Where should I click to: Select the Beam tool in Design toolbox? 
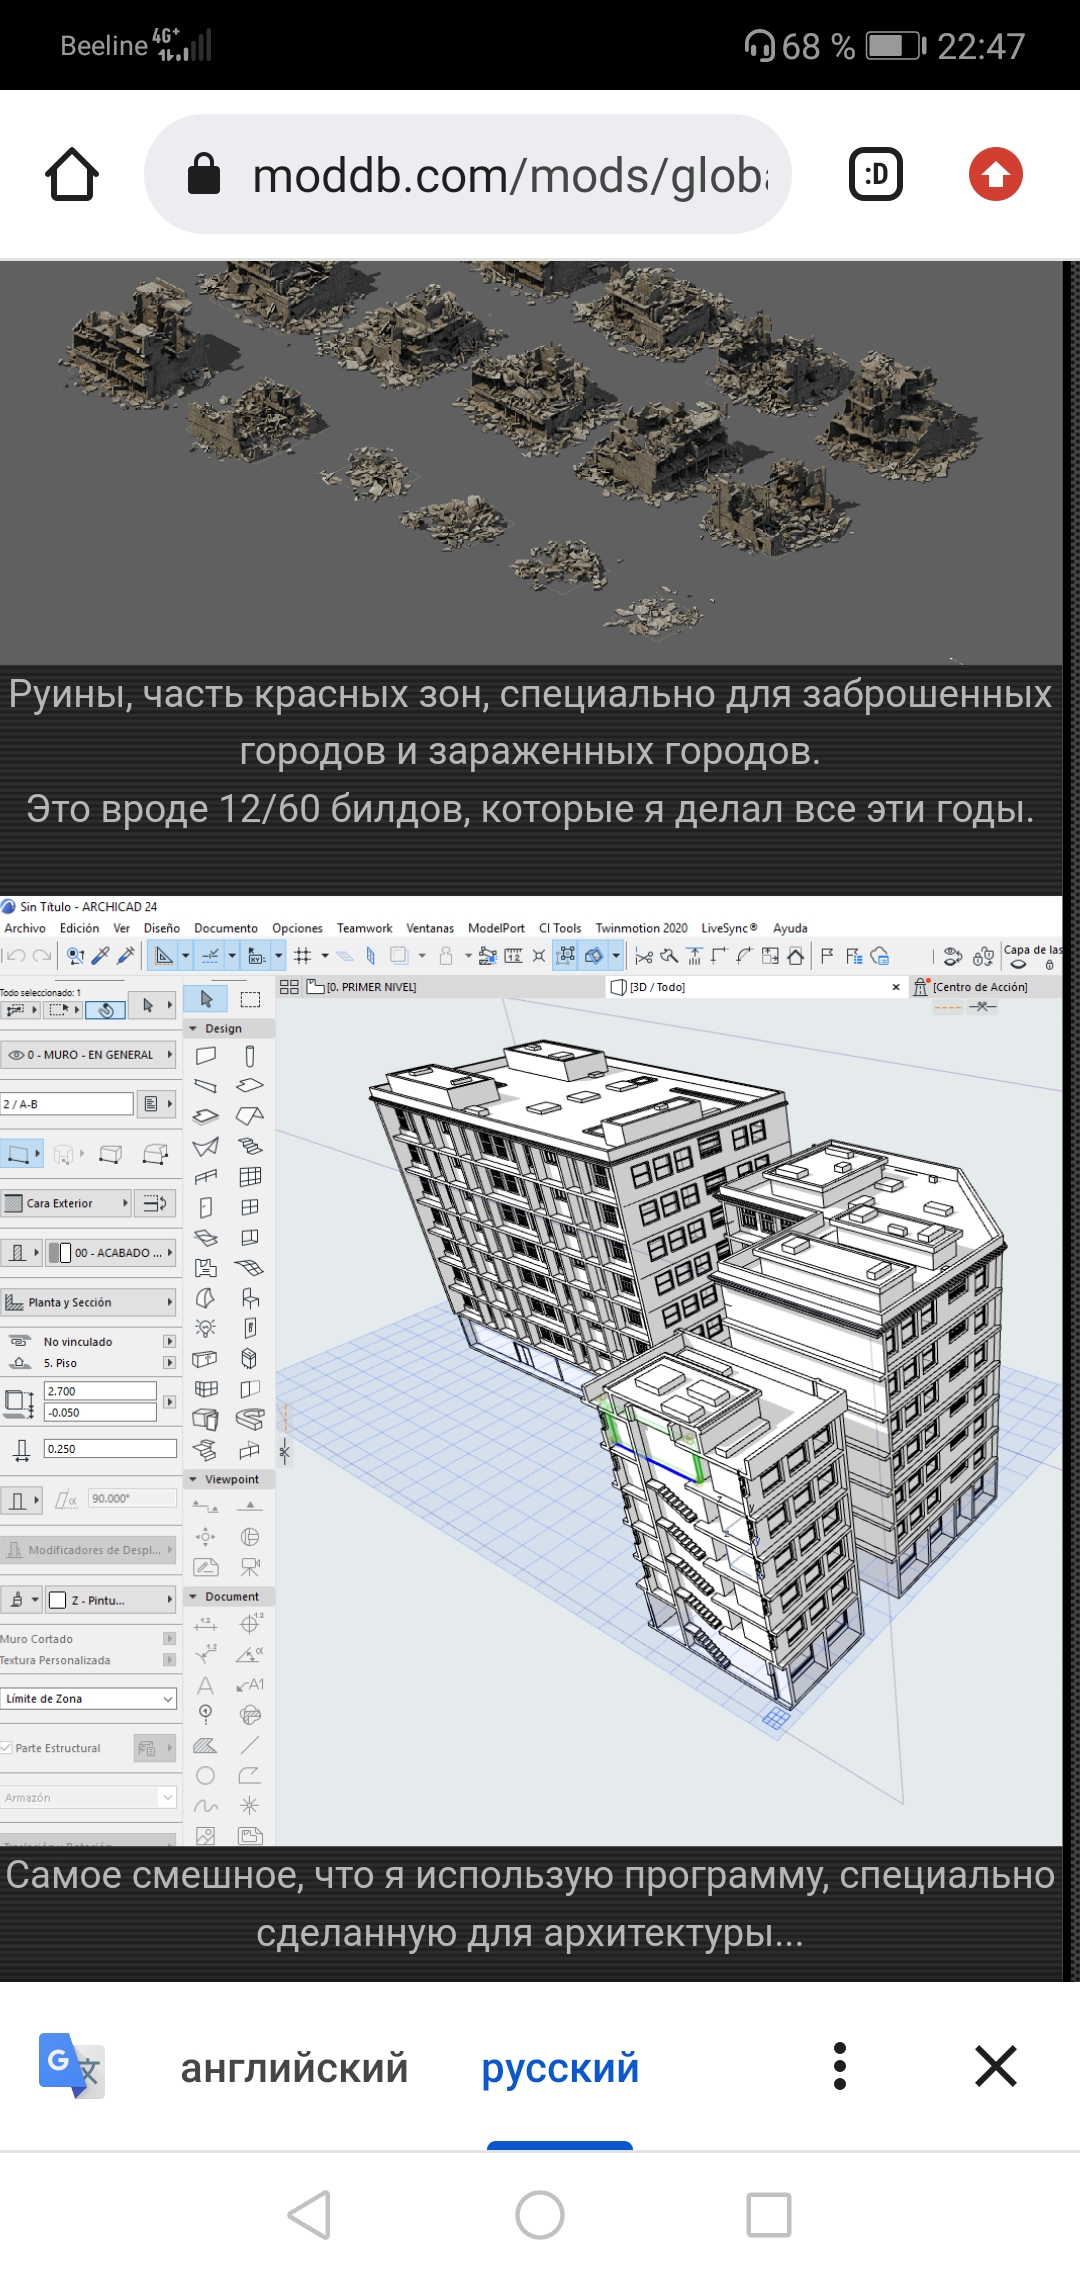coord(206,1086)
